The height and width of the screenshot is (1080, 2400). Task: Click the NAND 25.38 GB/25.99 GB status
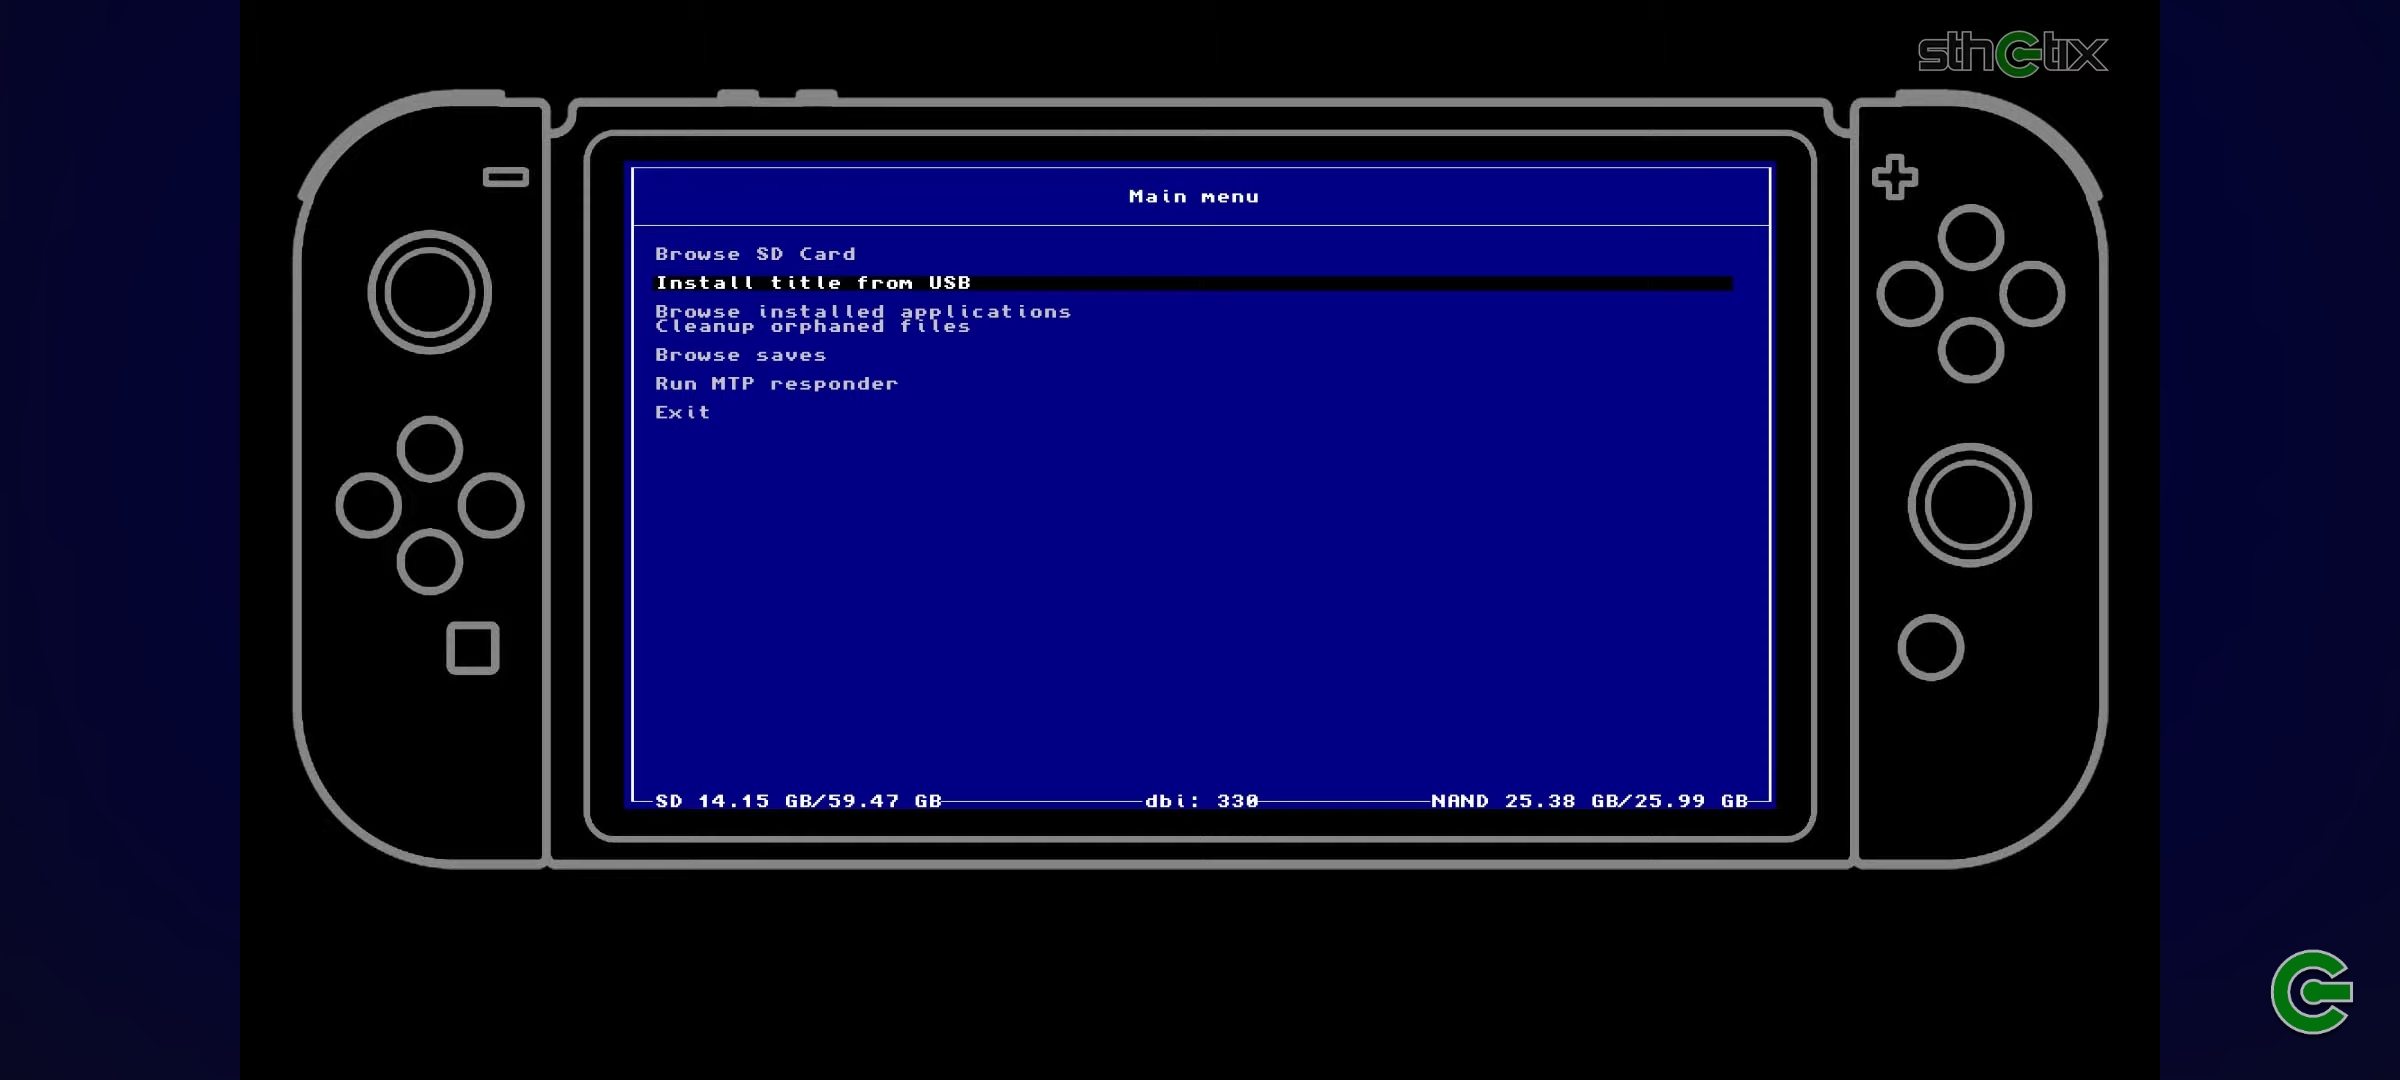pyautogui.click(x=1589, y=801)
